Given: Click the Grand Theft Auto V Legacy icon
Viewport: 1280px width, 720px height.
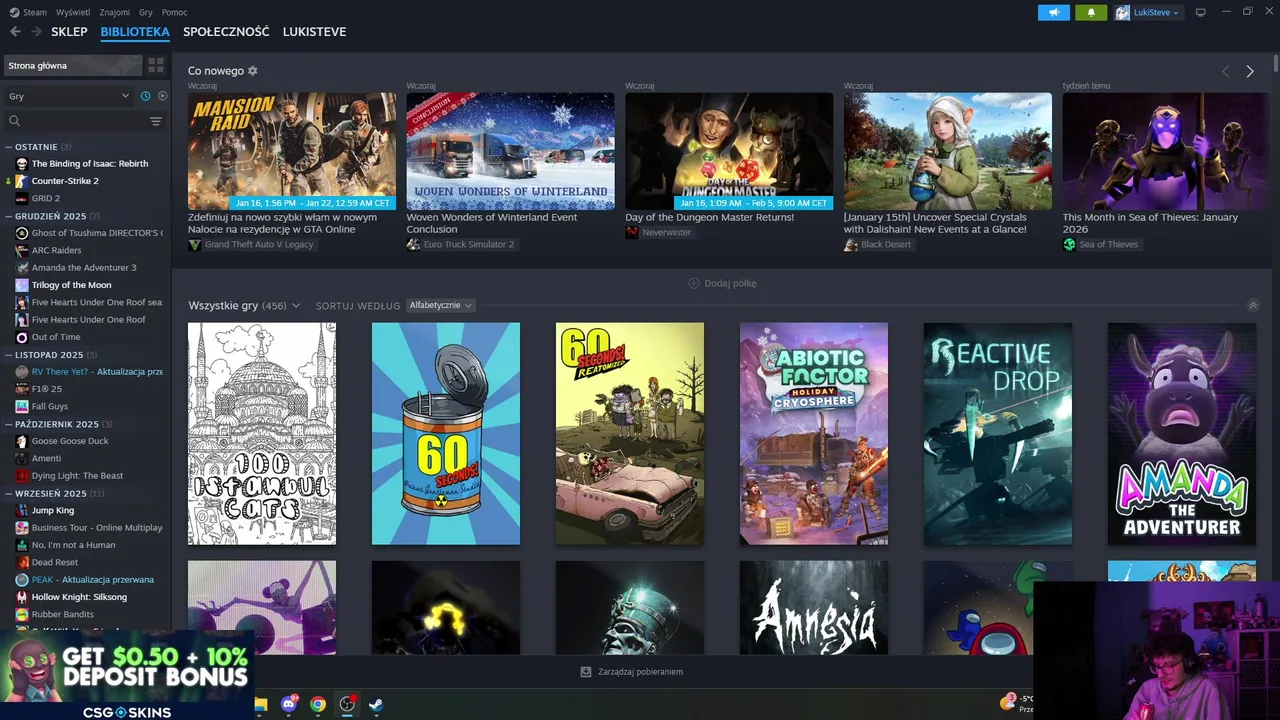Looking at the screenshot, I should (x=194, y=245).
